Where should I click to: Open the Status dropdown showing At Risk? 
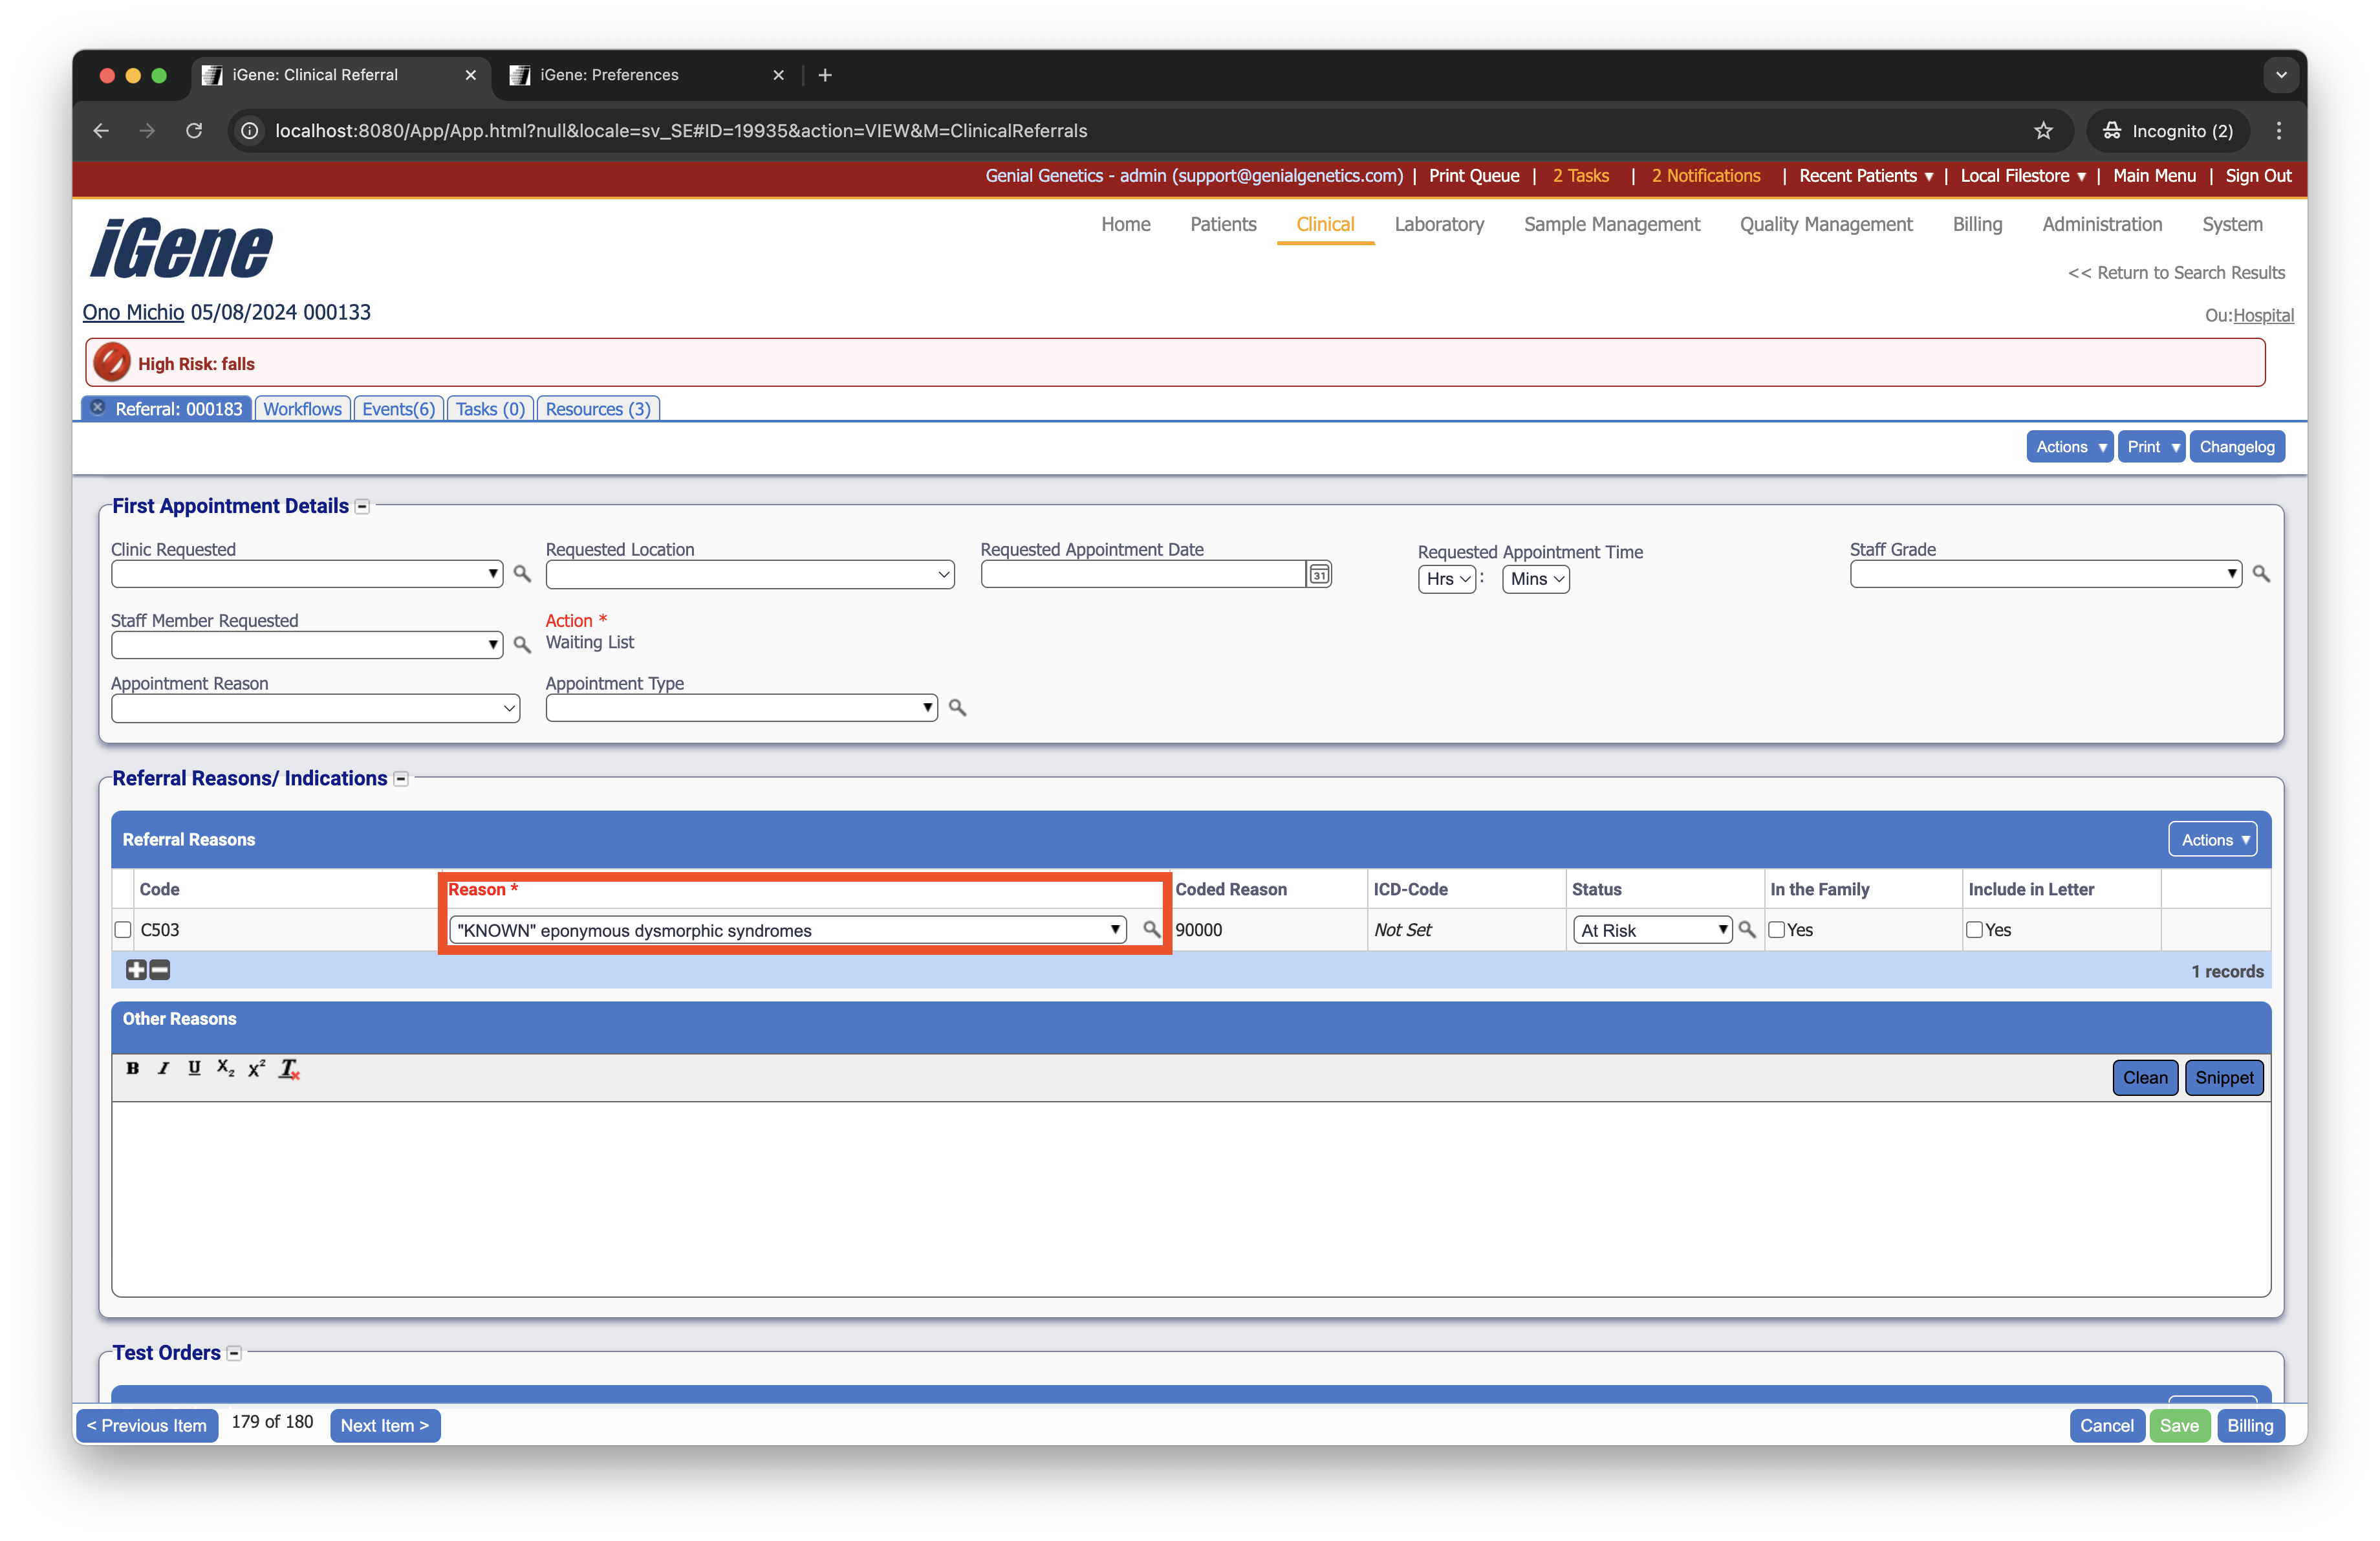point(1652,930)
